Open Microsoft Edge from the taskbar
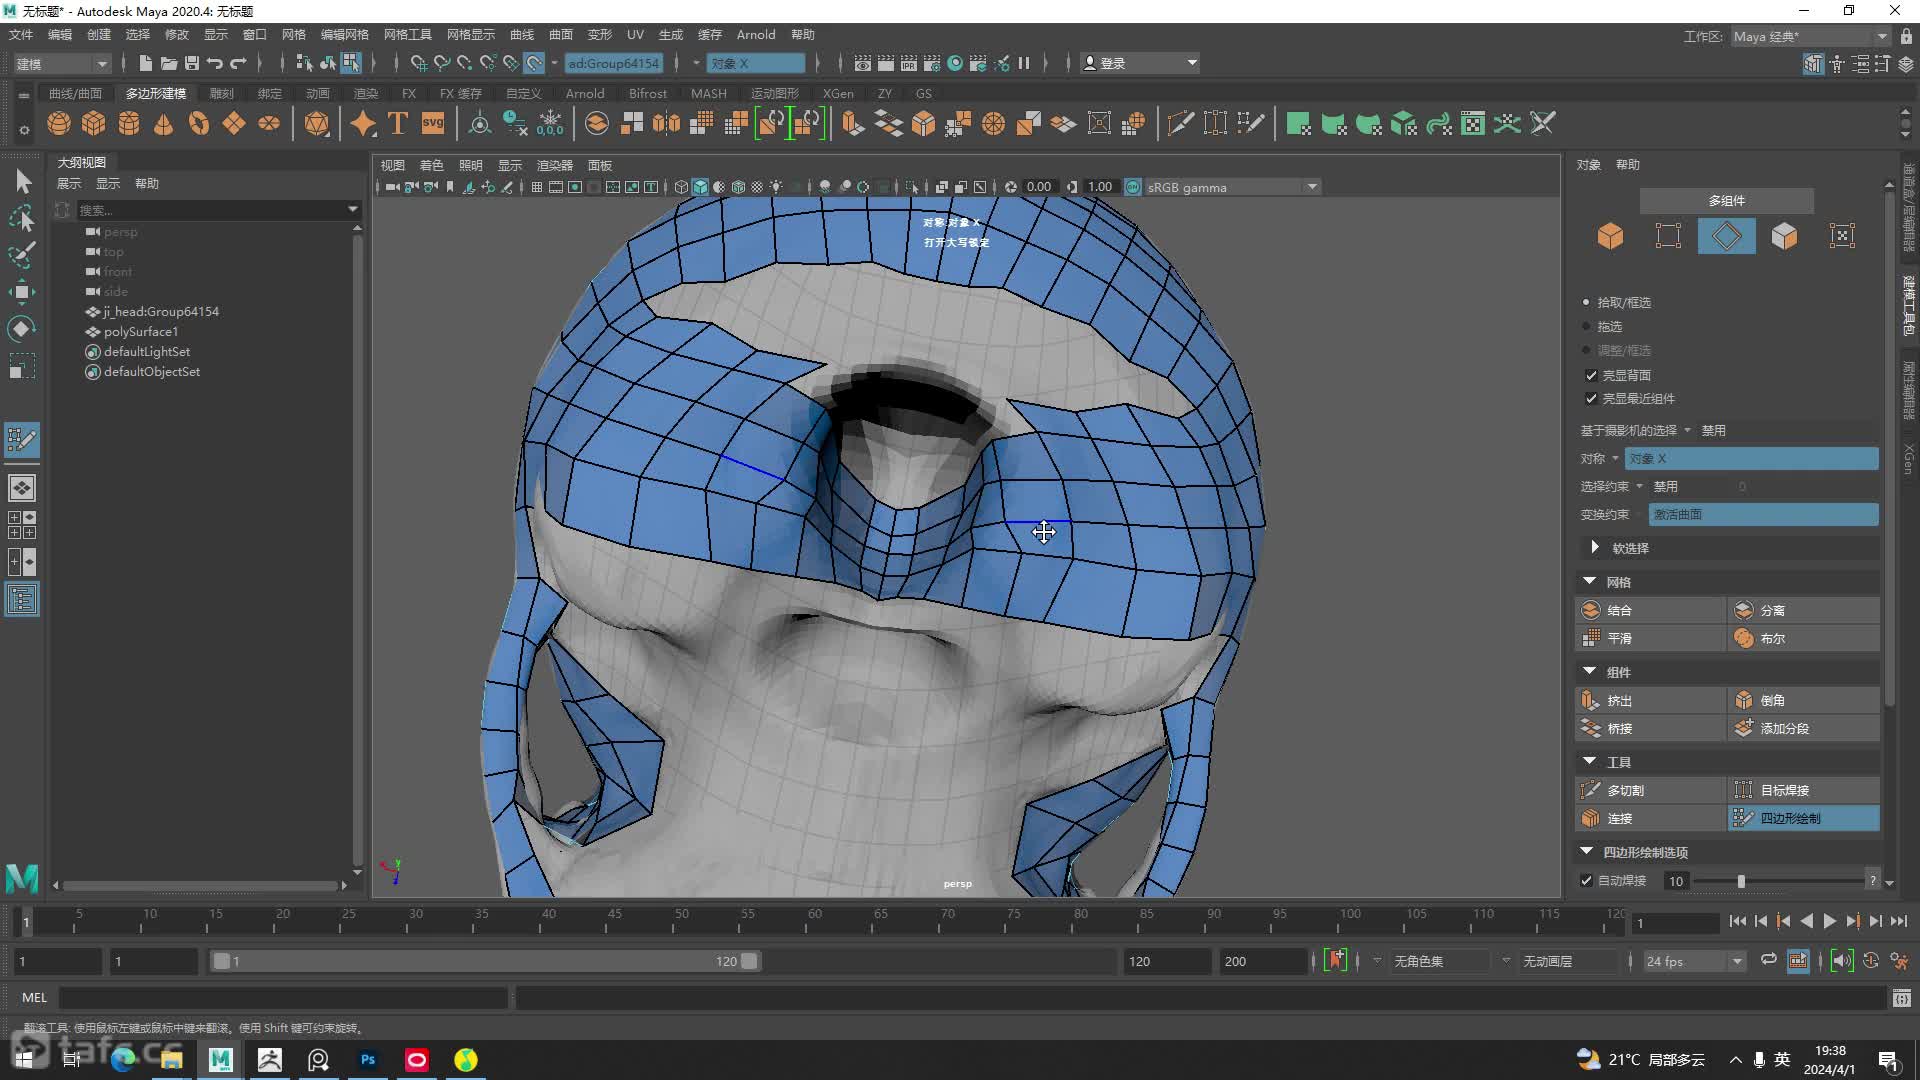Image resolution: width=1920 pixels, height=1080 pixels. tap(123, 1060)
